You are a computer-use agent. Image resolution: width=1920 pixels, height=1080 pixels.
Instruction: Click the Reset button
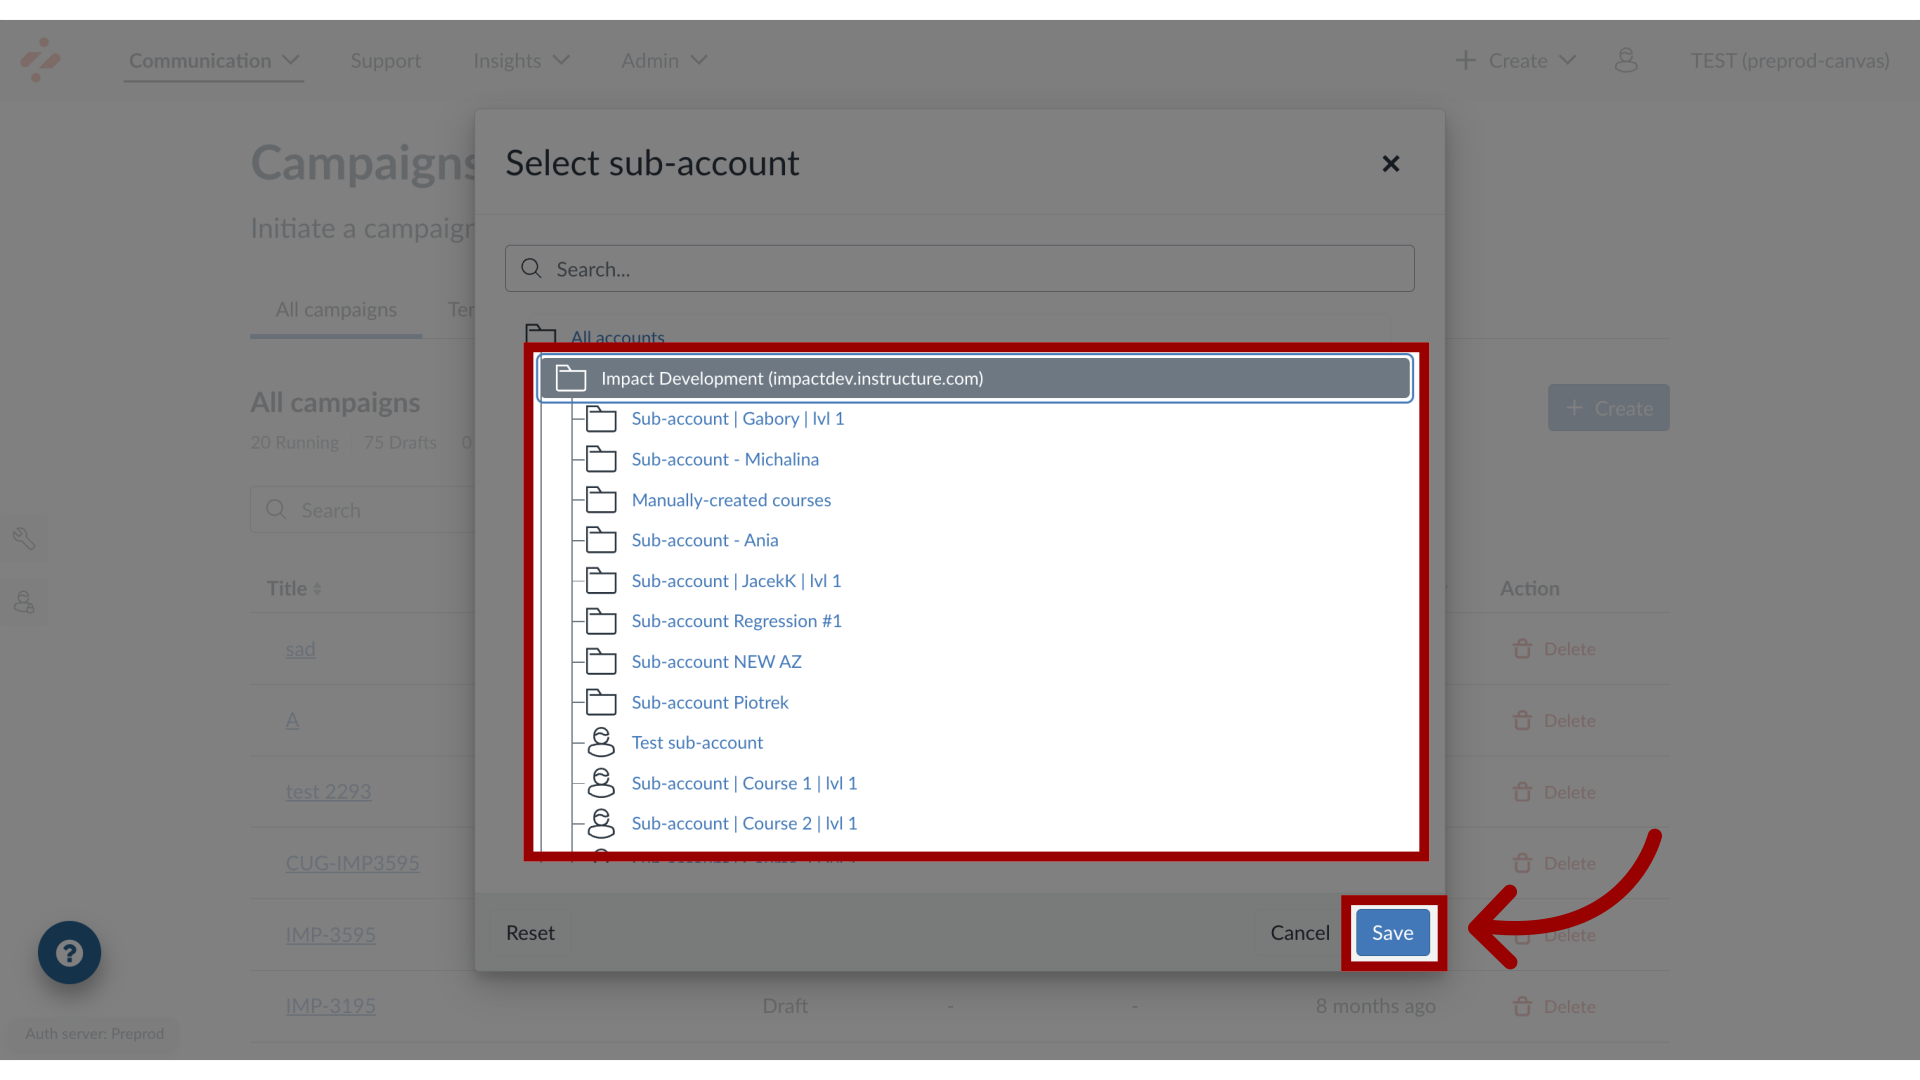[530, 932]
